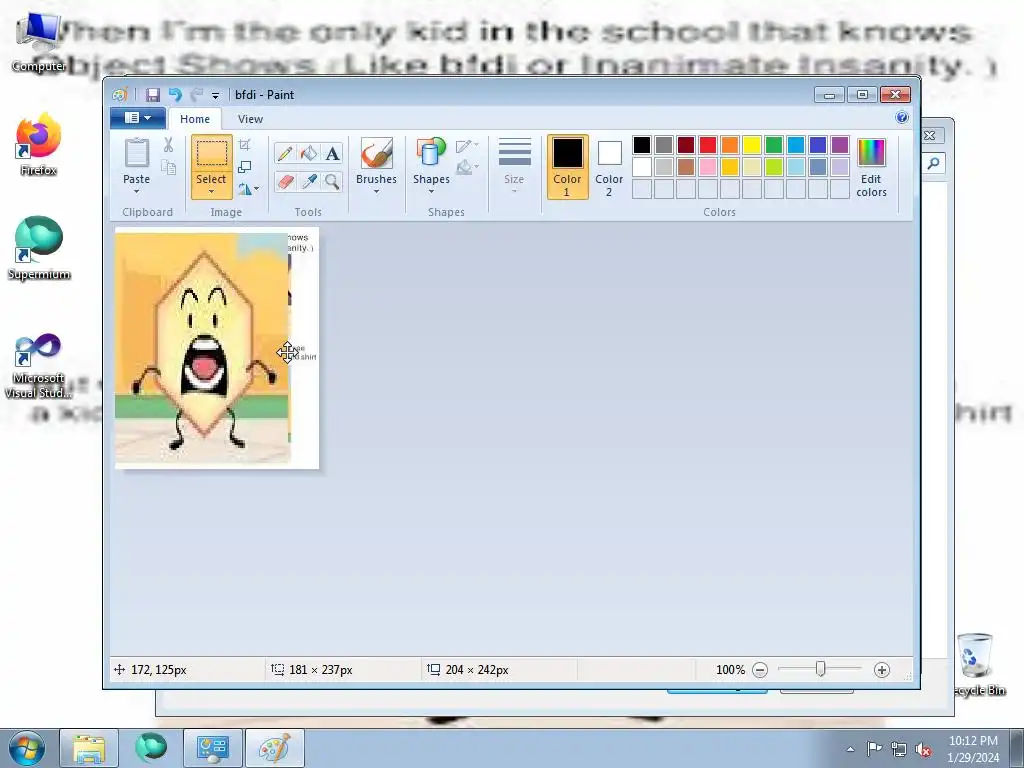Open Customize Quick Access Toolbar dropdown
The image size is (1024, 768).
pos(215,95)
